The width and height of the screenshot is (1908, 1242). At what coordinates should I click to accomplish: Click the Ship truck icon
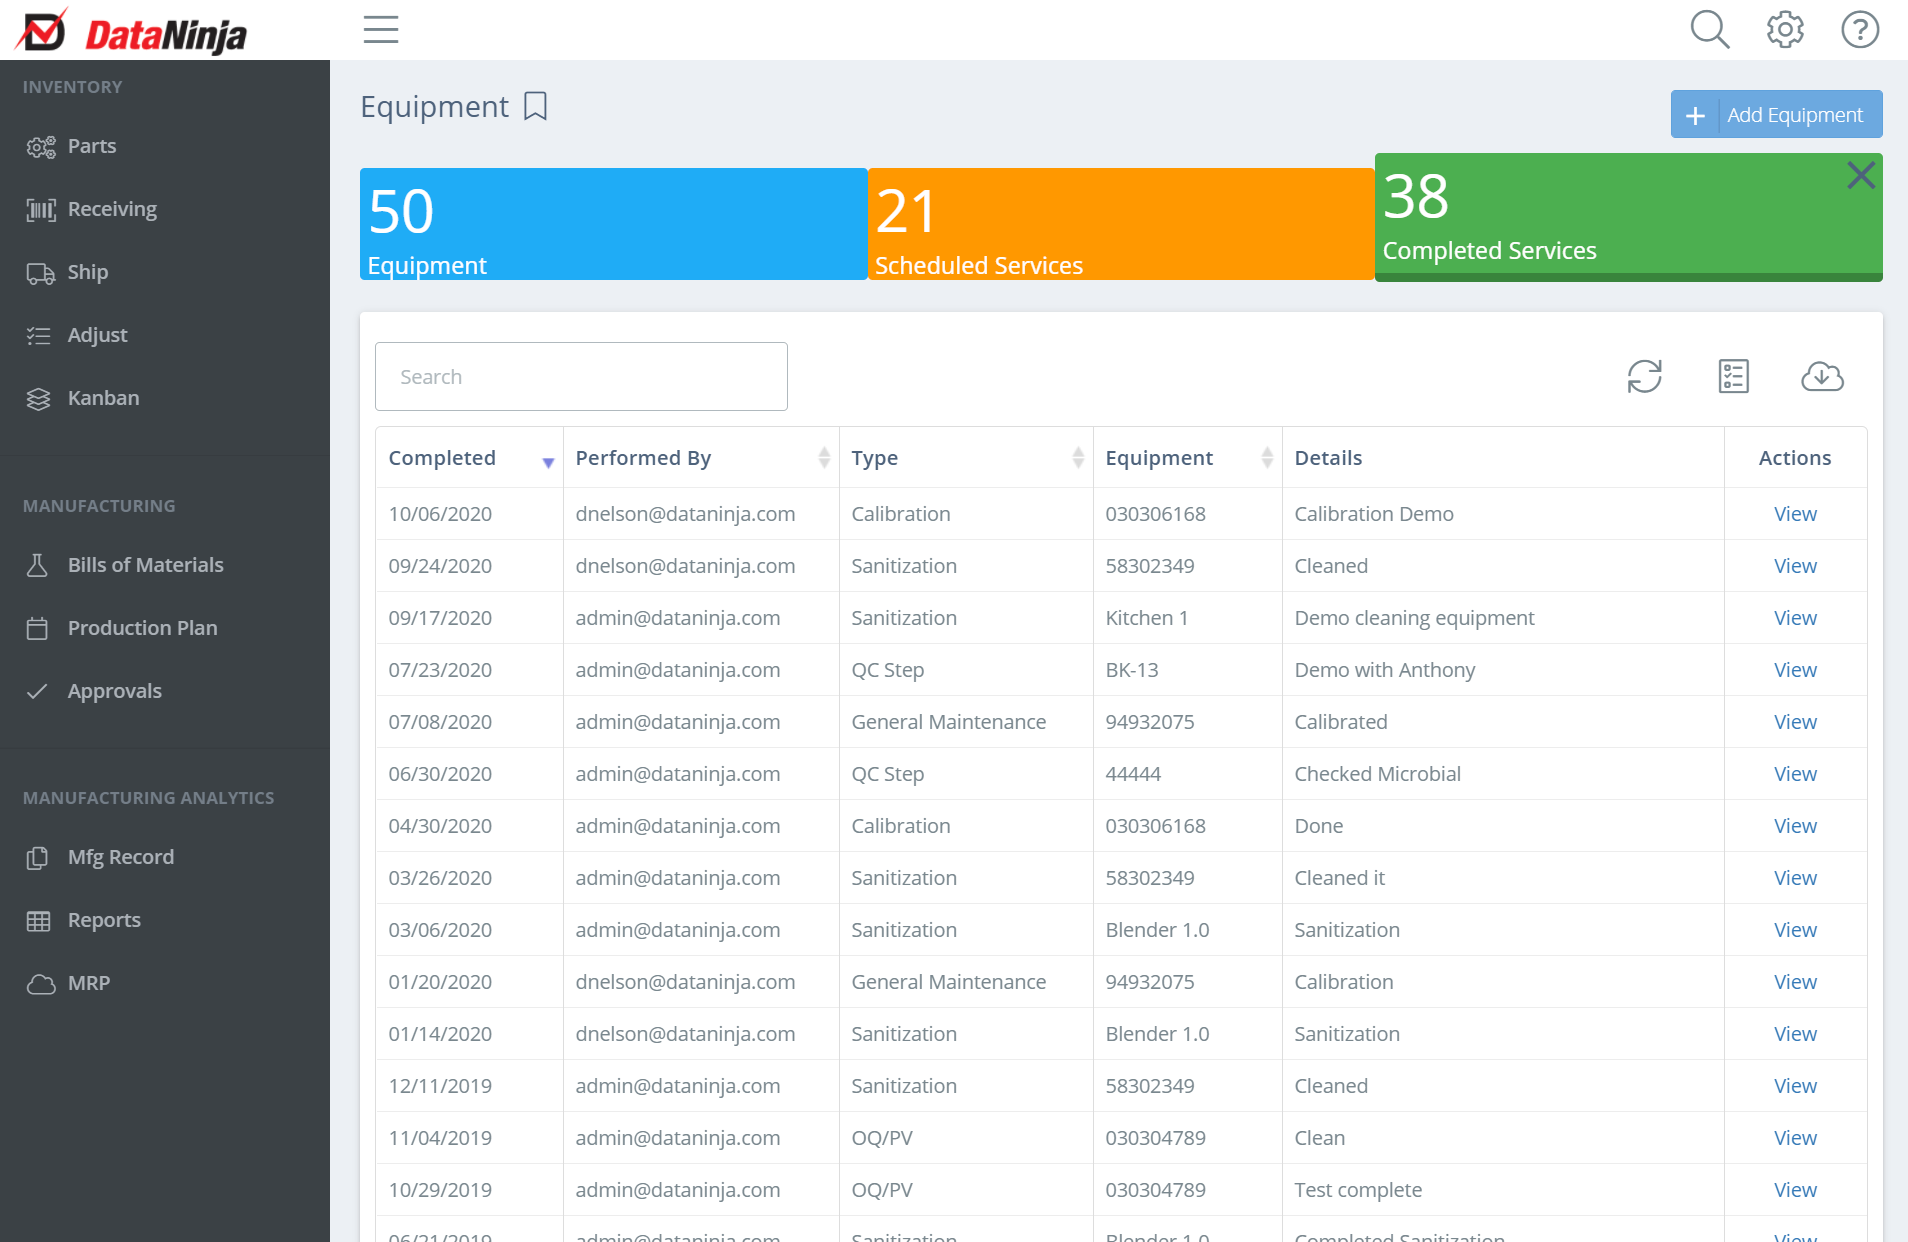pyautogui.click(x=40, y=273)
